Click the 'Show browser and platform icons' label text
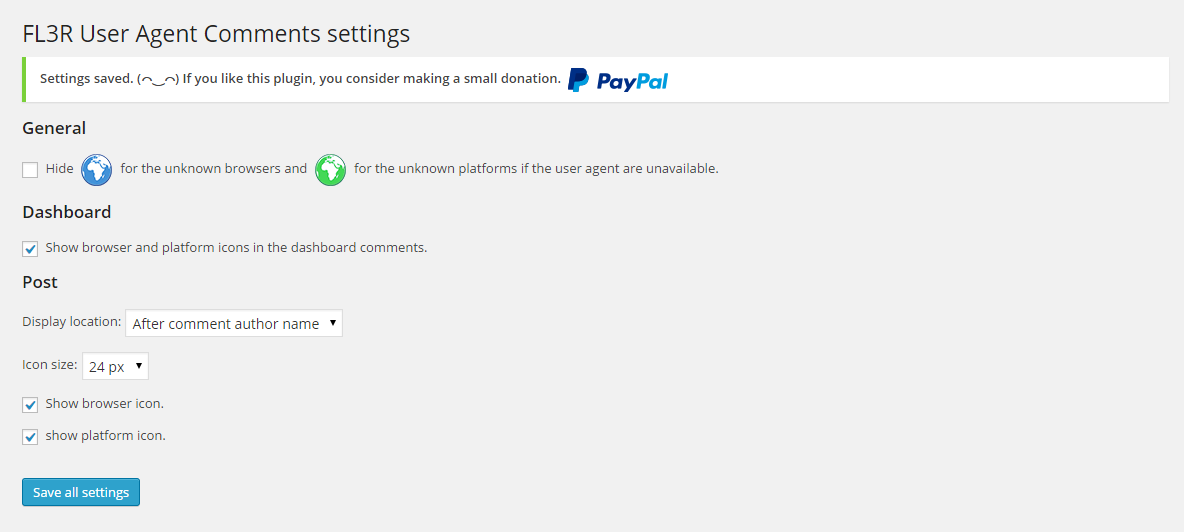 click(x=236, y=247)
